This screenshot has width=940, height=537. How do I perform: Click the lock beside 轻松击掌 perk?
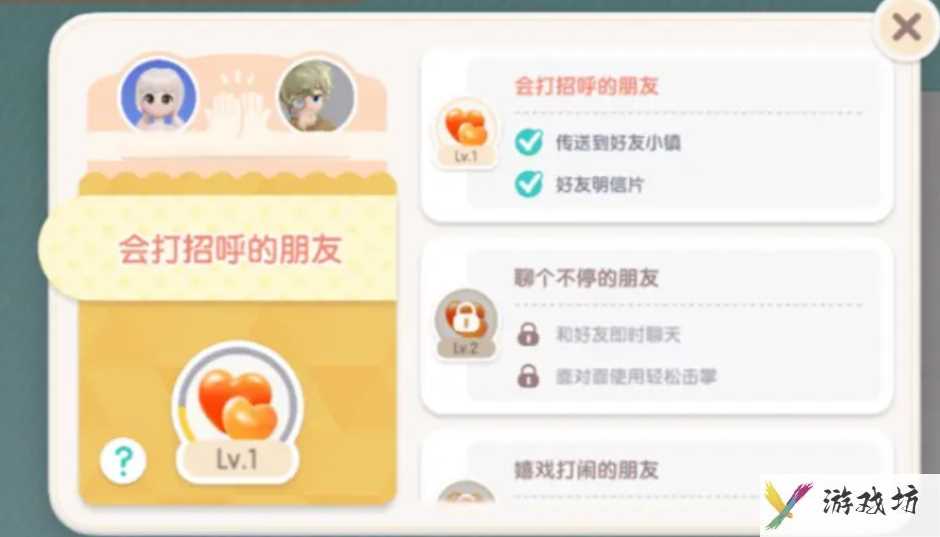click(x=528, y=376)
